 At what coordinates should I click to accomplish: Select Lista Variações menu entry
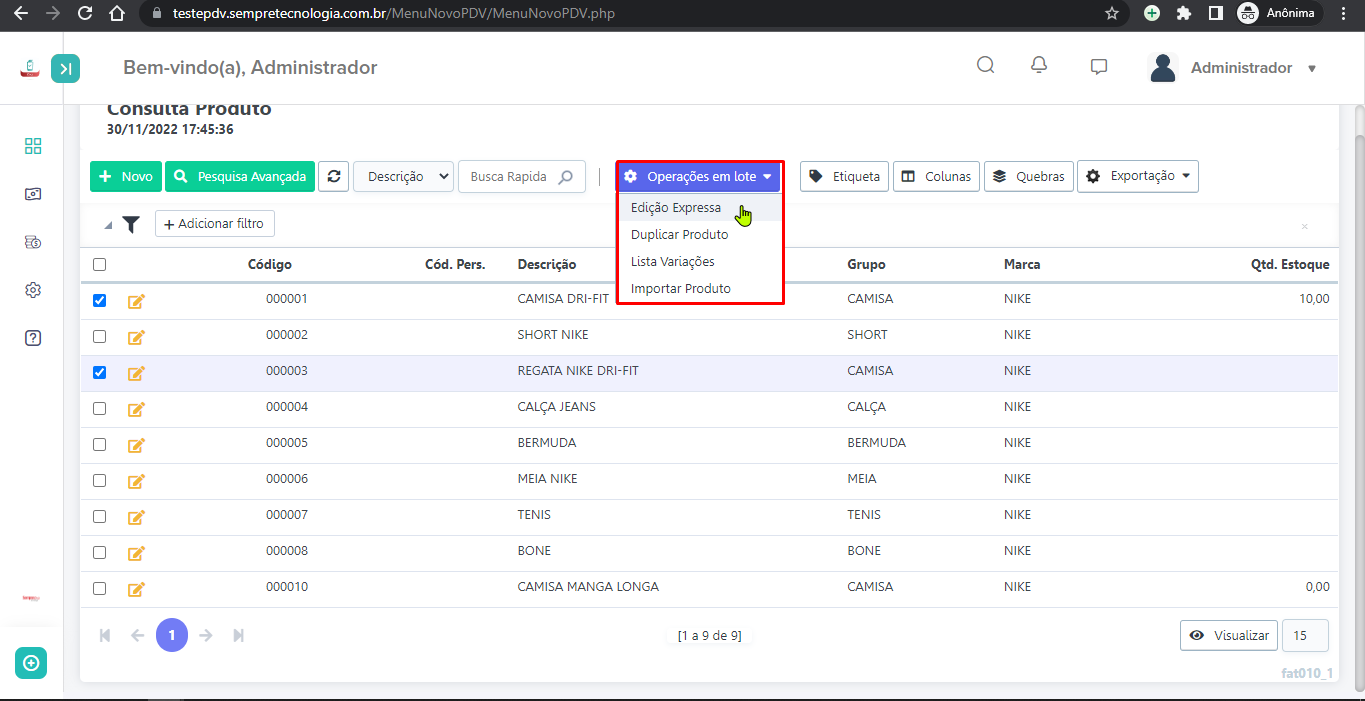[673, 262]
